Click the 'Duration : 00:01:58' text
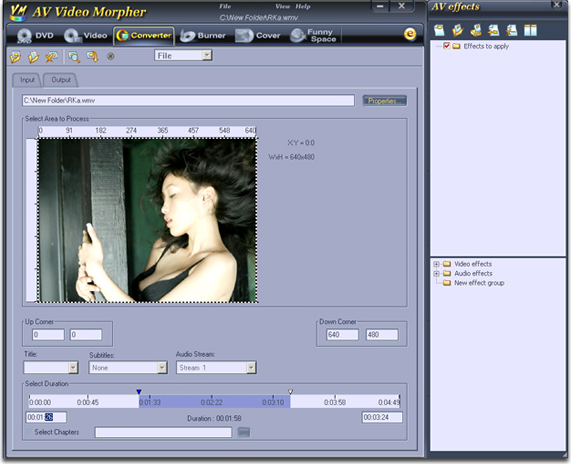Image resolution: width=571 pixels, height=464 pixels. pos(214,418)
